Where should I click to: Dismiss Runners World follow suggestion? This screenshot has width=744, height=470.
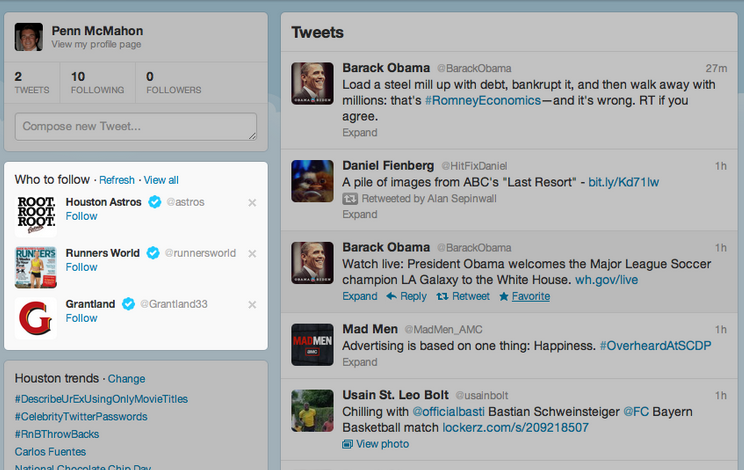[x=252, y=254]
